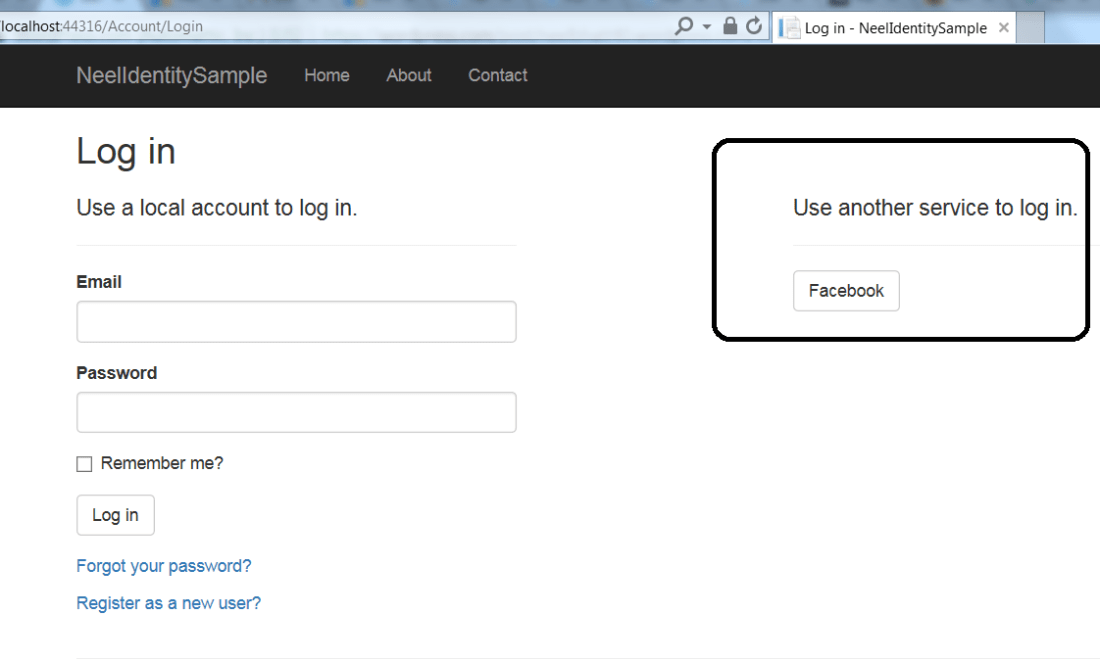Open the Contact navigation link
The height and width of the screenshot is (662, 1100).
coord(497,75)
